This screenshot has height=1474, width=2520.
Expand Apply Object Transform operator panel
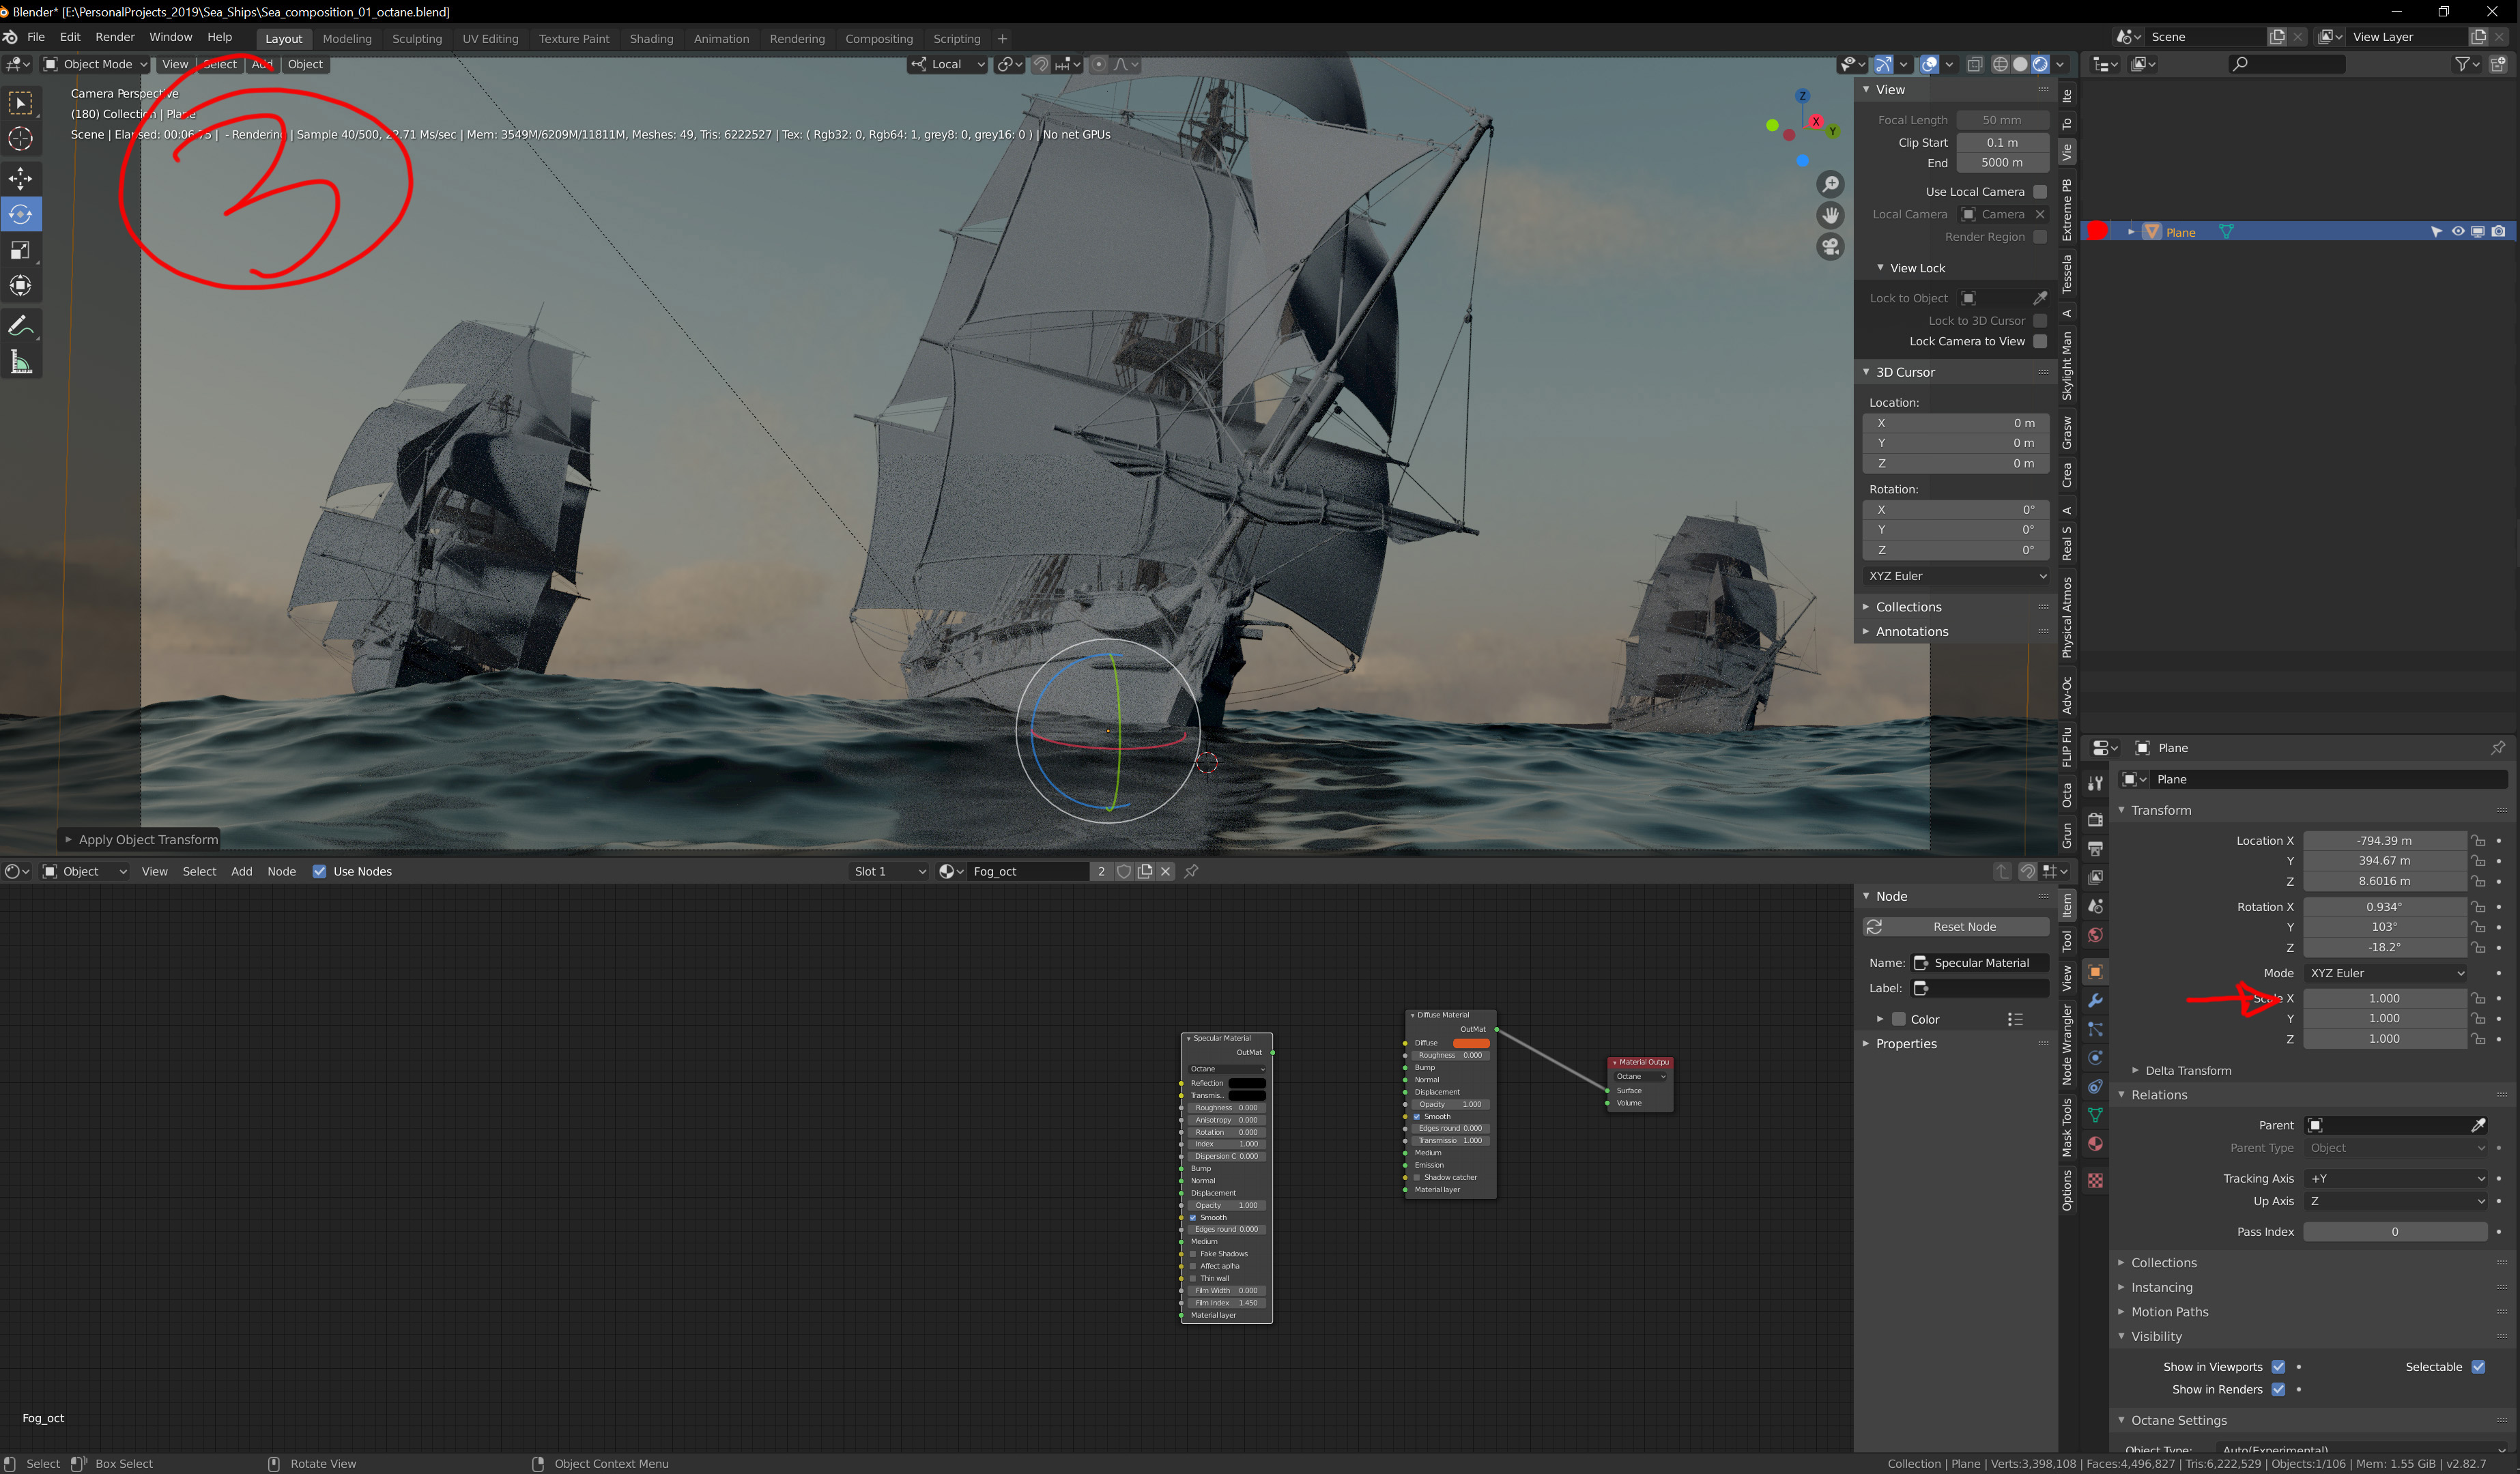coord(140,840)
